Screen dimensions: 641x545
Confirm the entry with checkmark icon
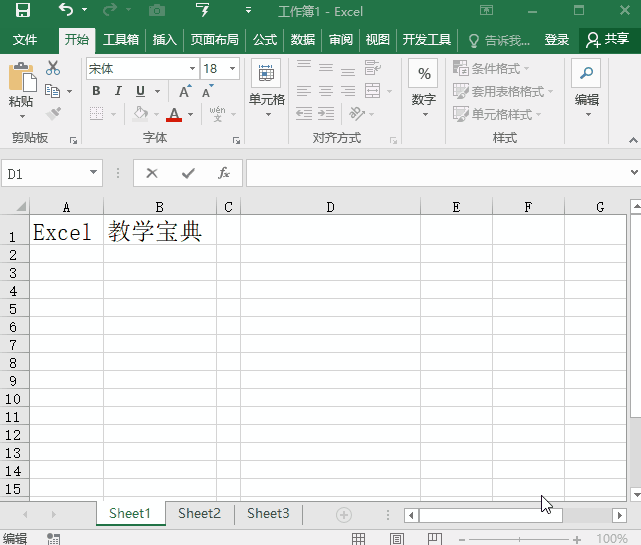(x=188, y=173)
